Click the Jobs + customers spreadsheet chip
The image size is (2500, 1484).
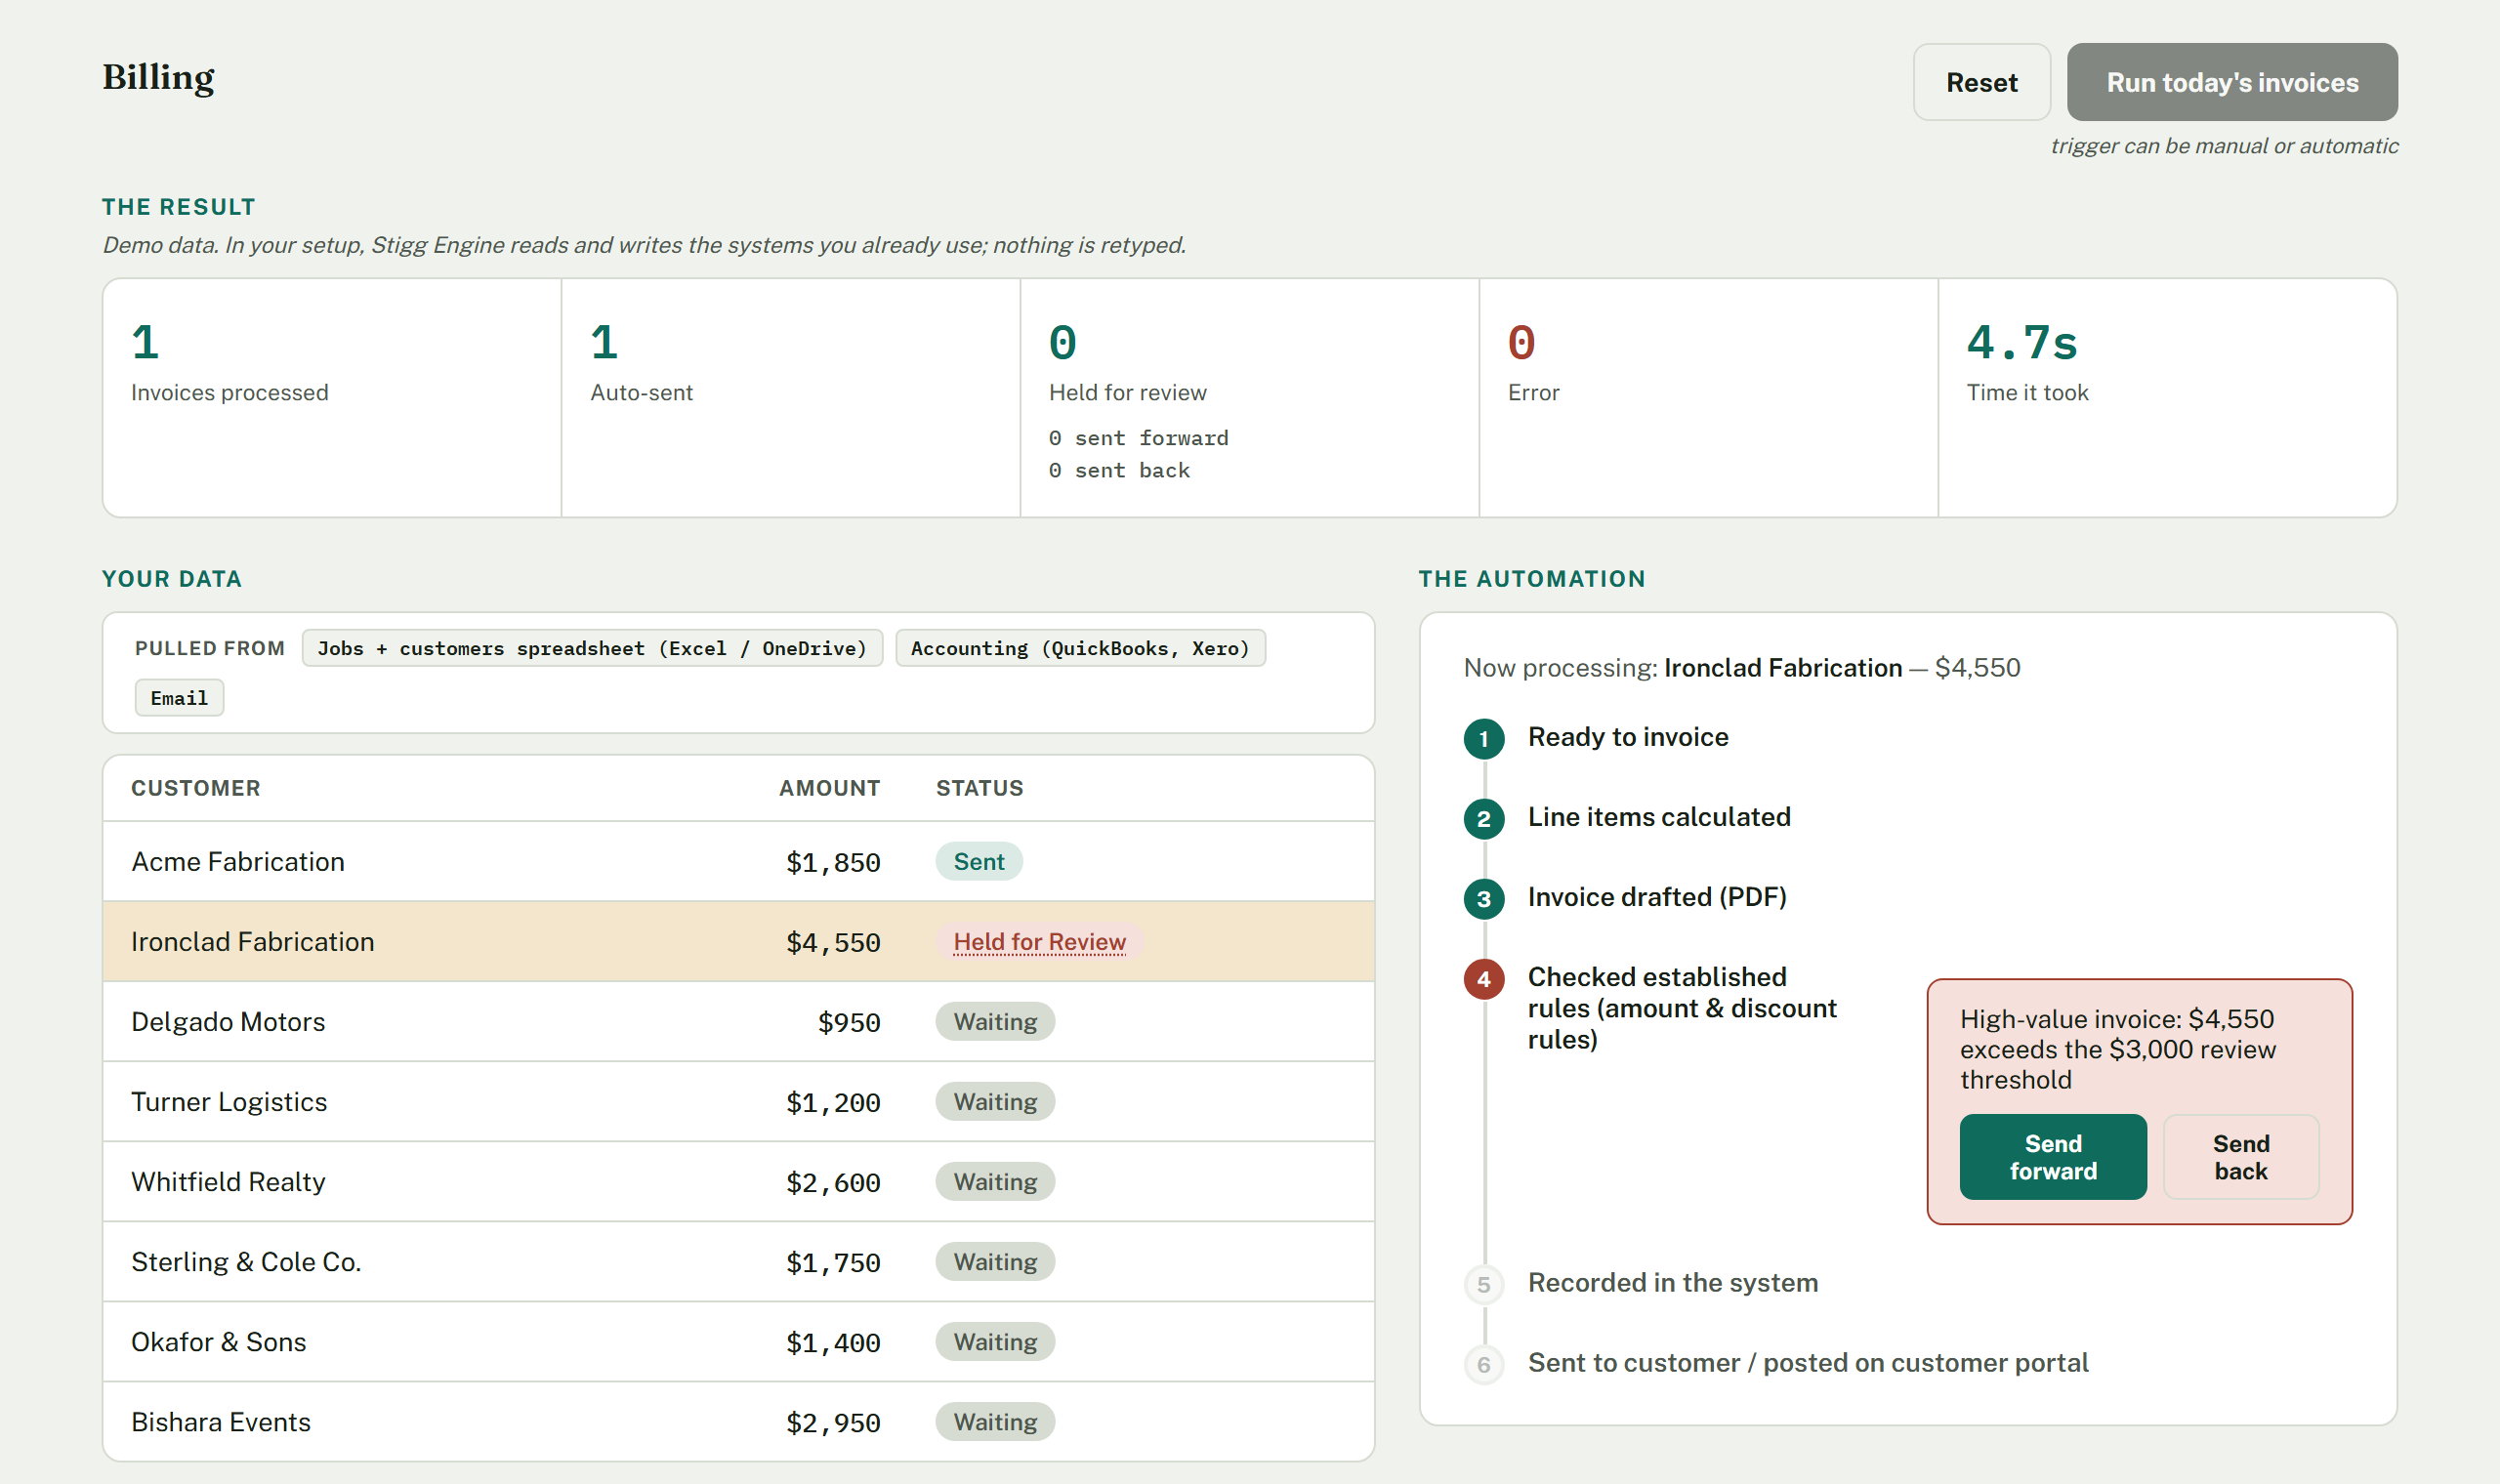click(x=592, y=648)
